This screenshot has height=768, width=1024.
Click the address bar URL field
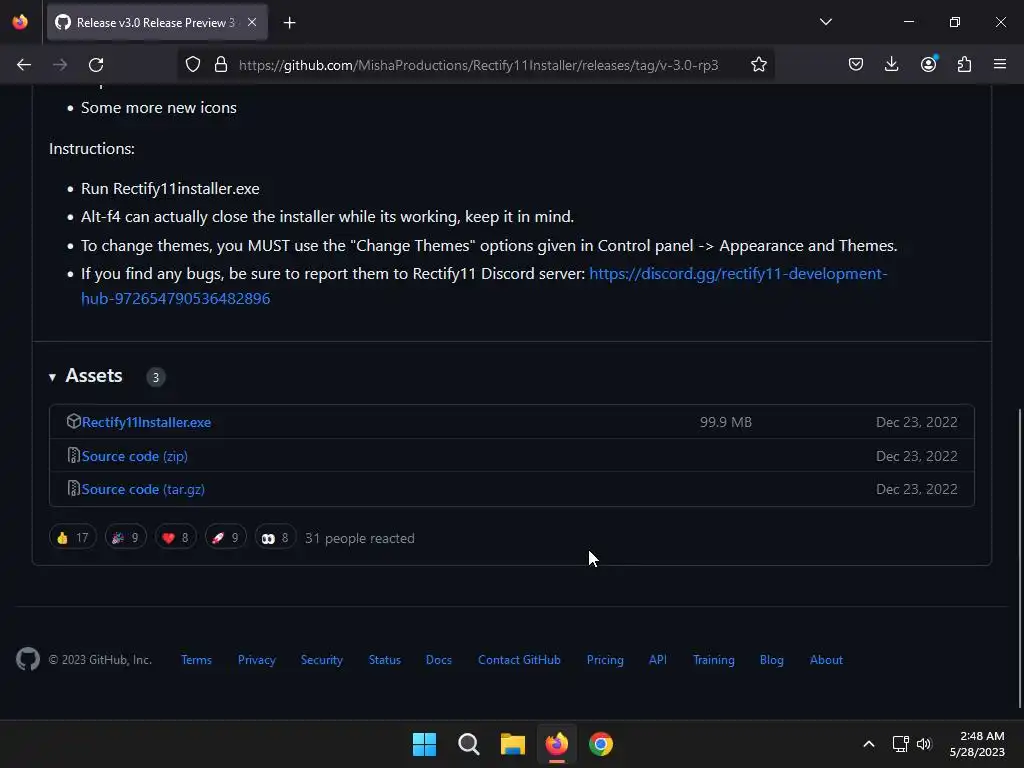point(479,65)
